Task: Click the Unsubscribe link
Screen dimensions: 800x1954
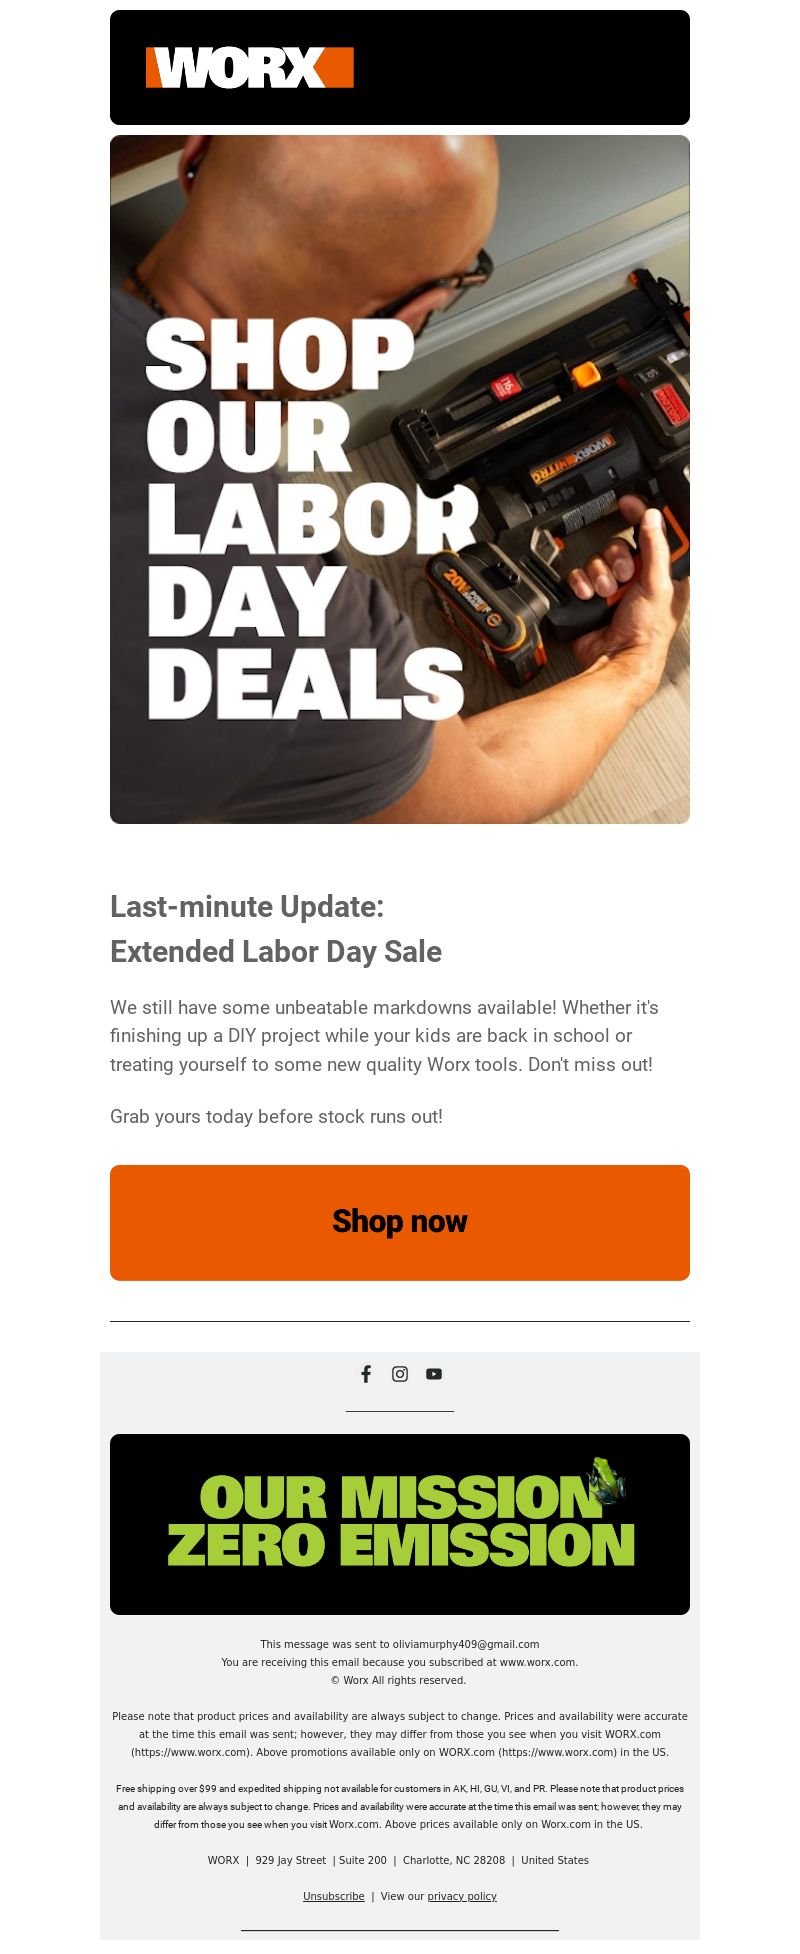Action: click(334, 1896)
